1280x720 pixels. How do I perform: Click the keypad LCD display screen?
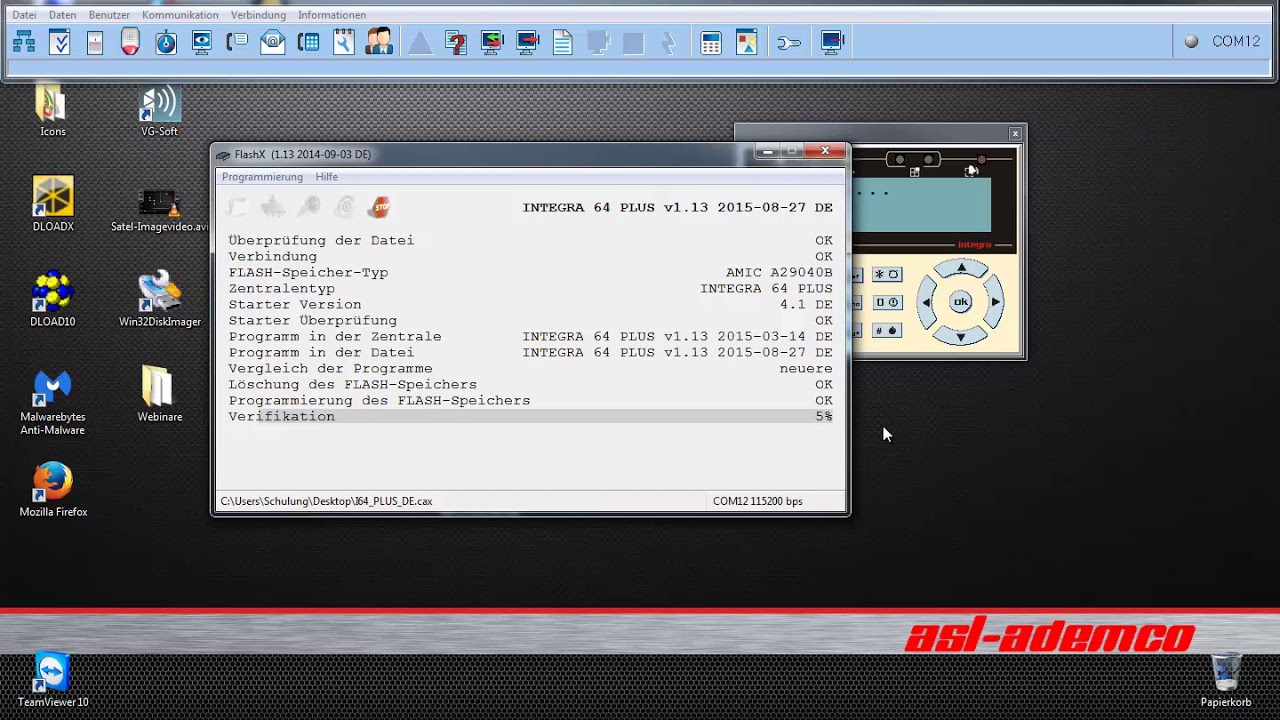(x=920, y=204)
